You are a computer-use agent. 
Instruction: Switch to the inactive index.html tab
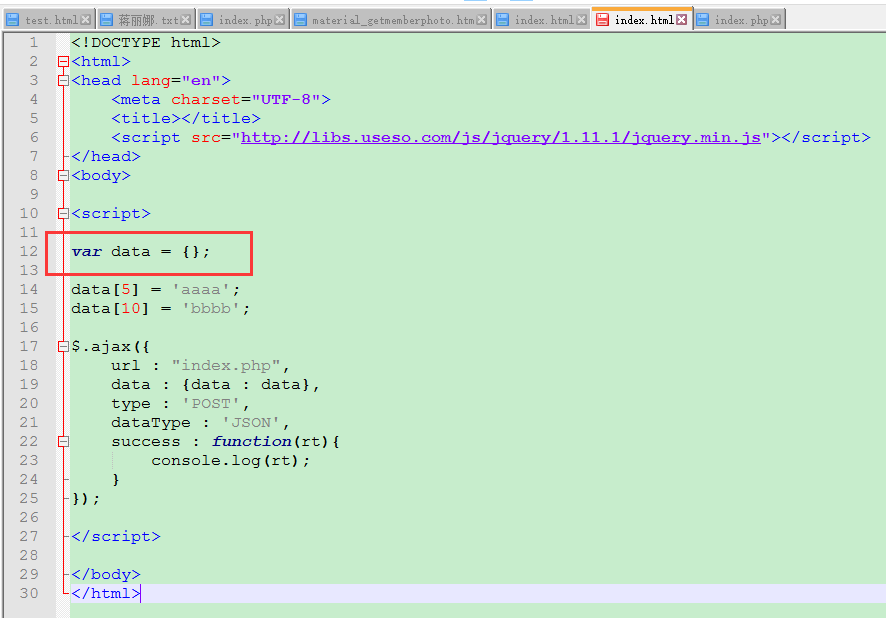point(541,20)
